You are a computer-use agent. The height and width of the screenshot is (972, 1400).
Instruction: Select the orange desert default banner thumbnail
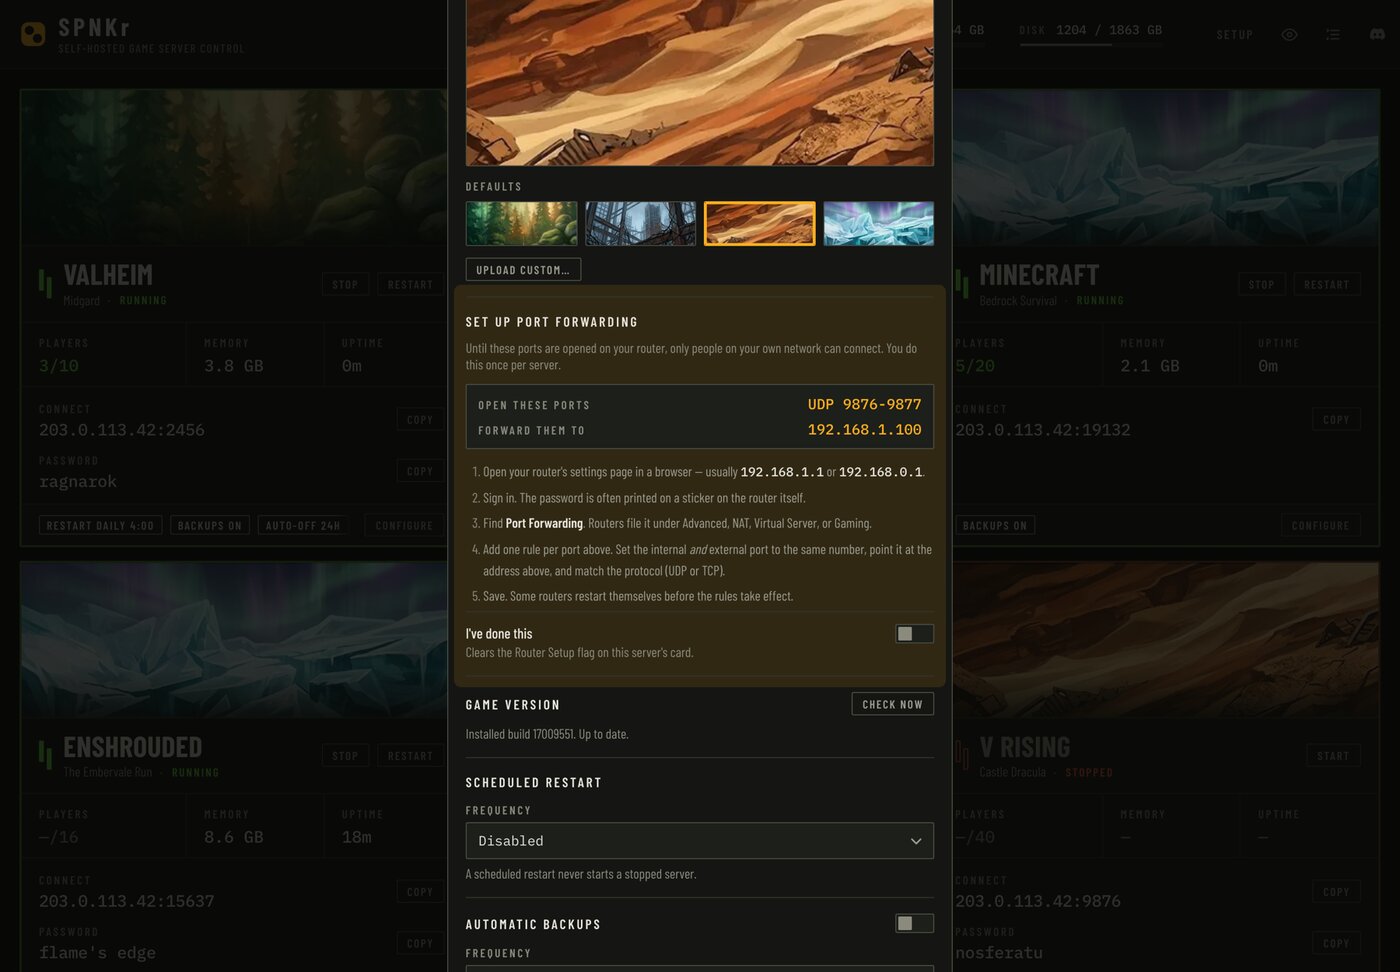coord(760,224)
